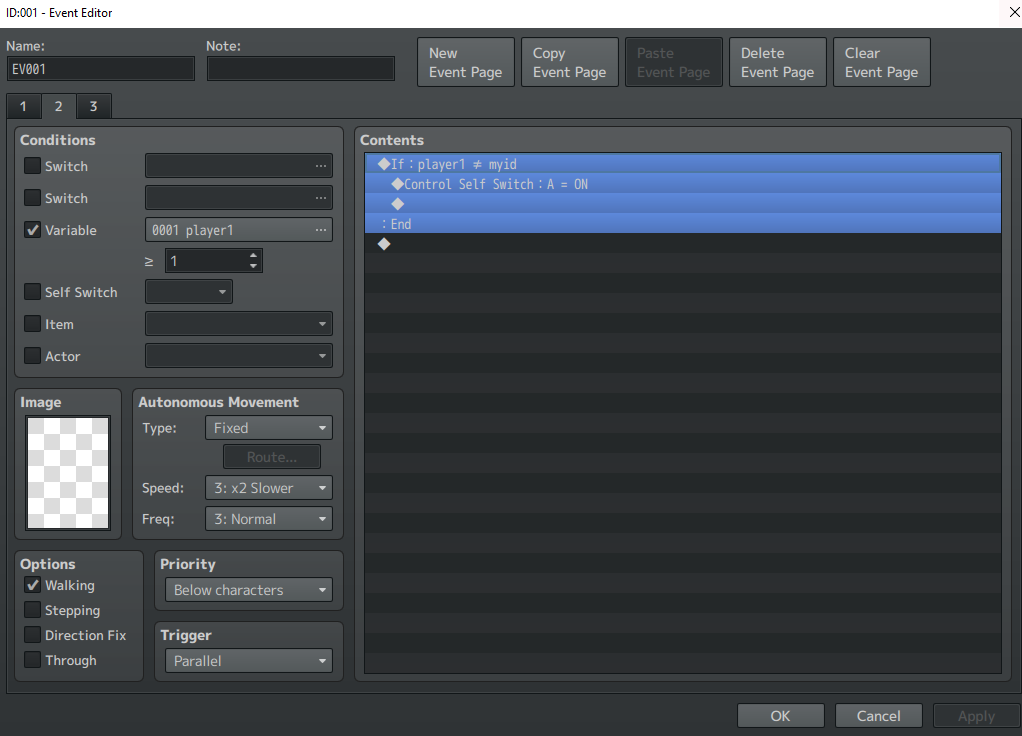The height and width of the screenshot is (736, 1022).
Task: Select the ': End' command line
Action: [x=682, y=224]
